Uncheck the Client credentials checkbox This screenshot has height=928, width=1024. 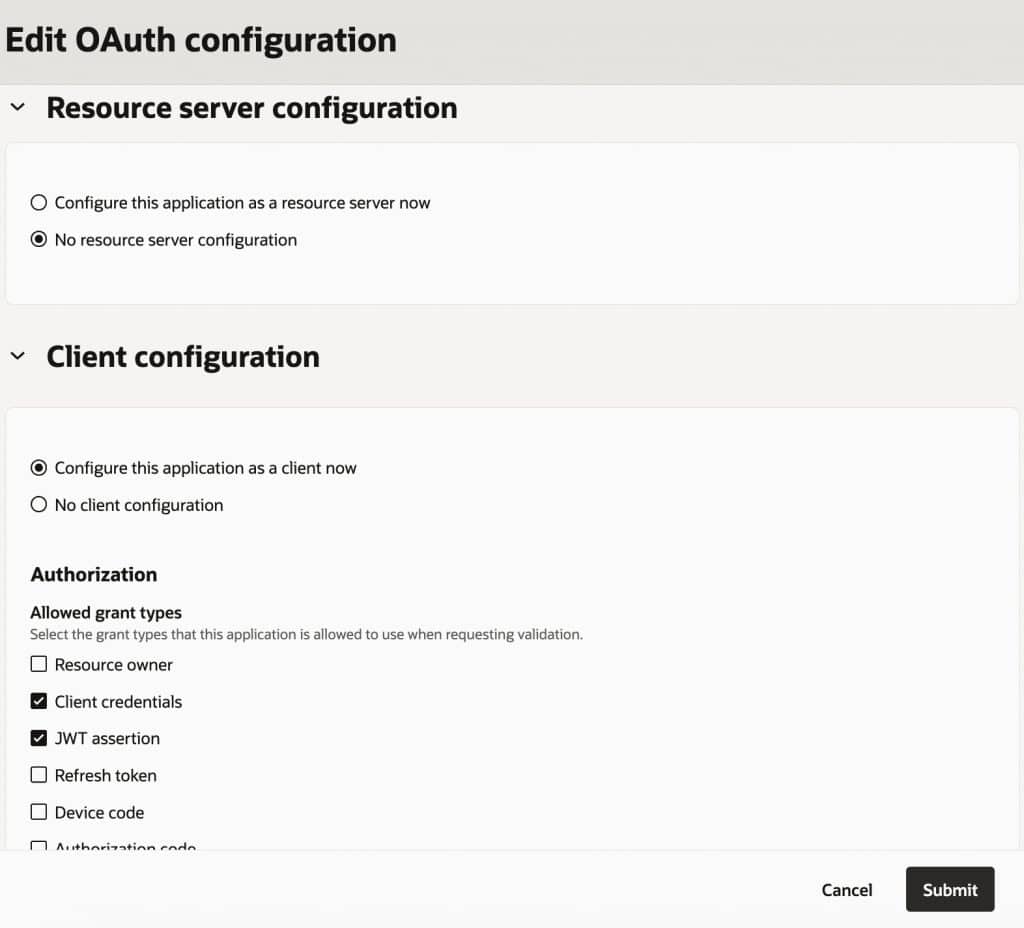(x=39, y=702)
